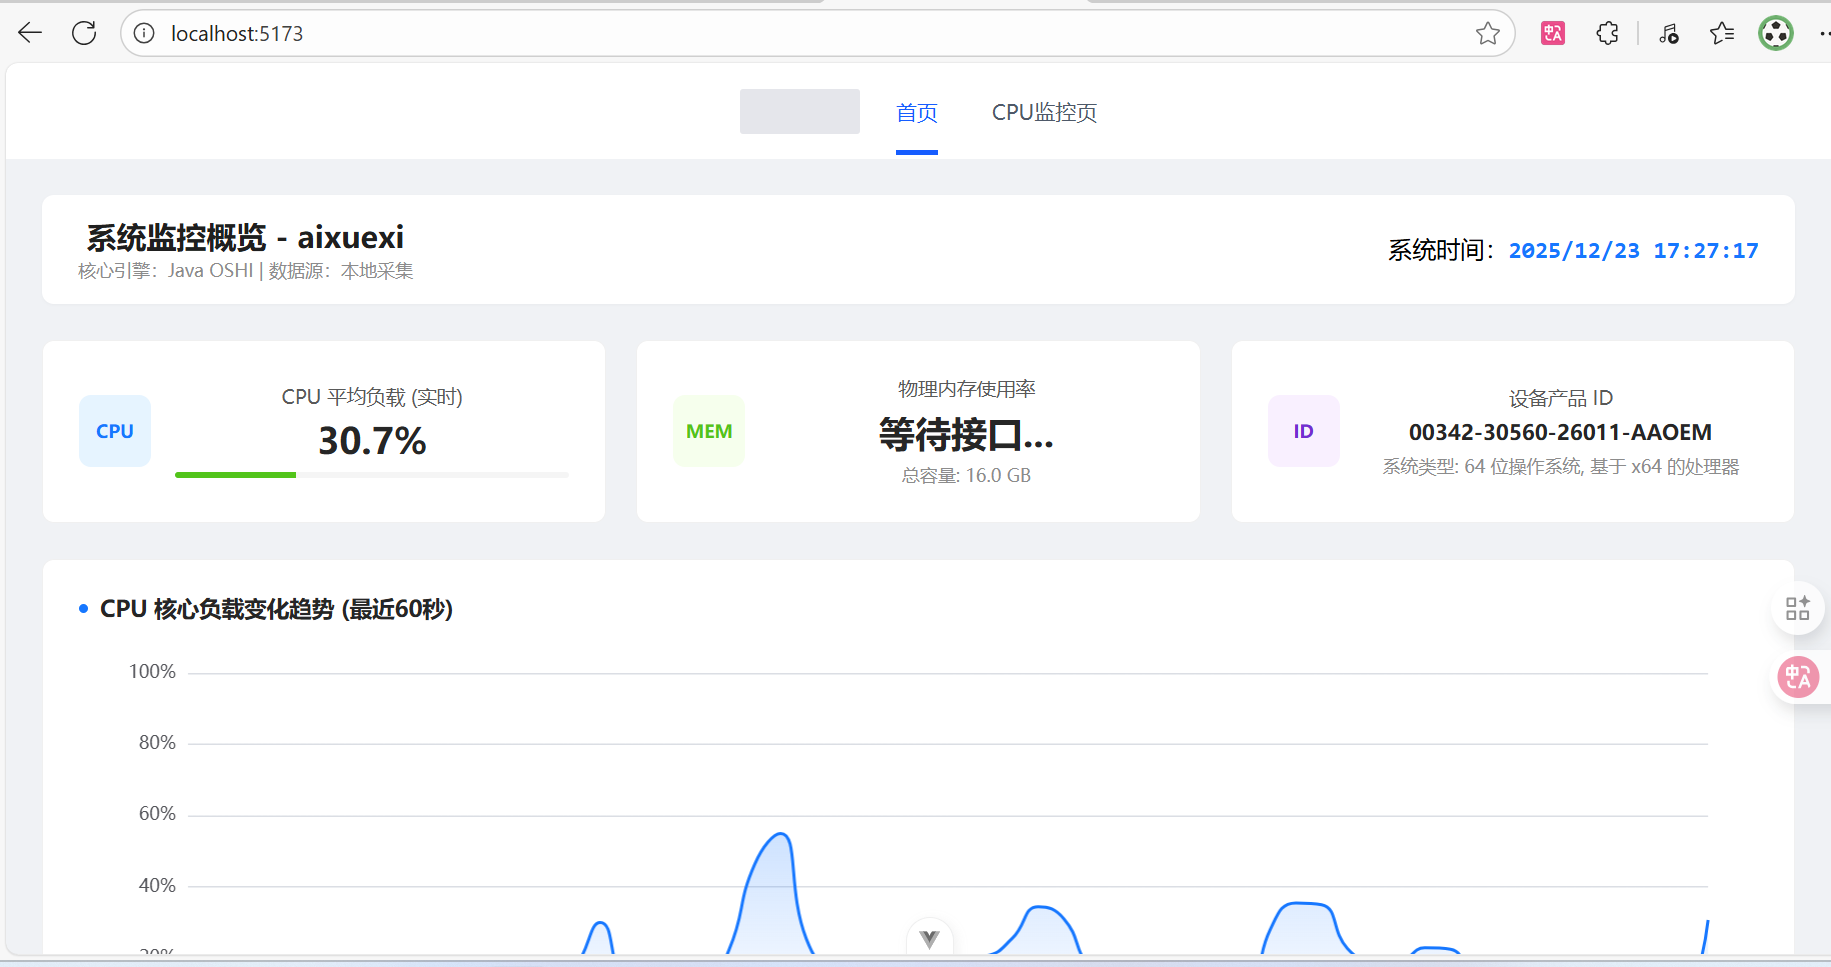
Task: Click 总容量: 16.0 GB text
Action: click(966, 475)
